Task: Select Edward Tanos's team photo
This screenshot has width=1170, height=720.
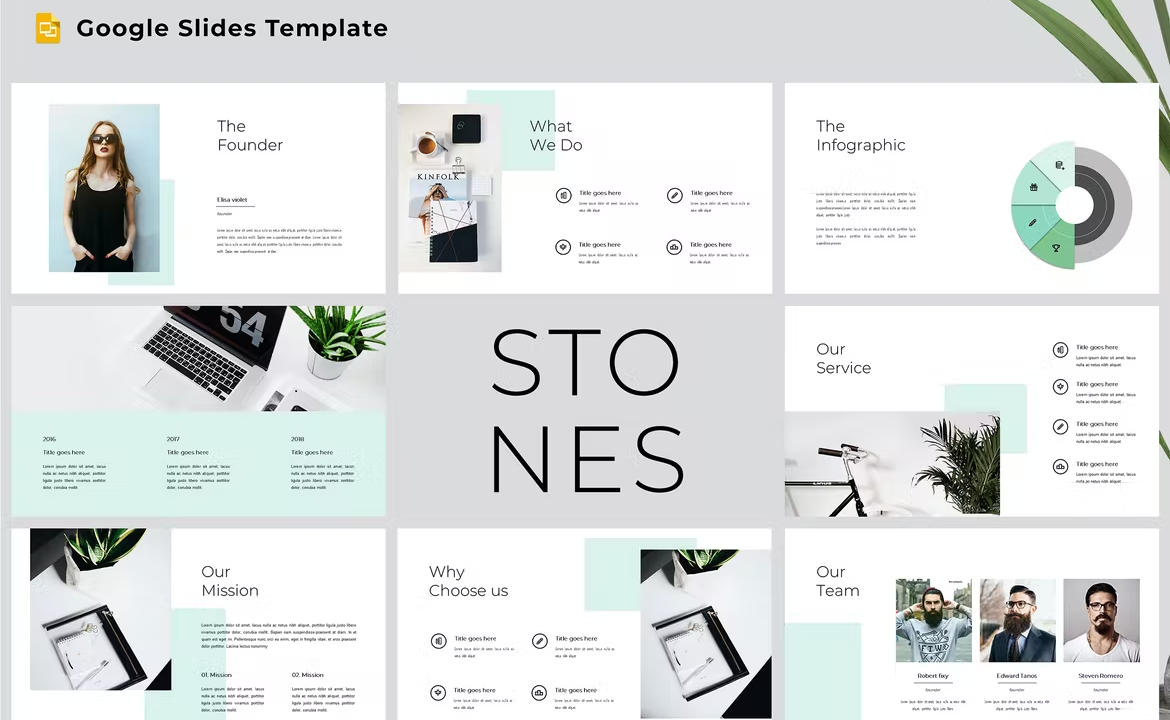Action: coord(1017,620)
